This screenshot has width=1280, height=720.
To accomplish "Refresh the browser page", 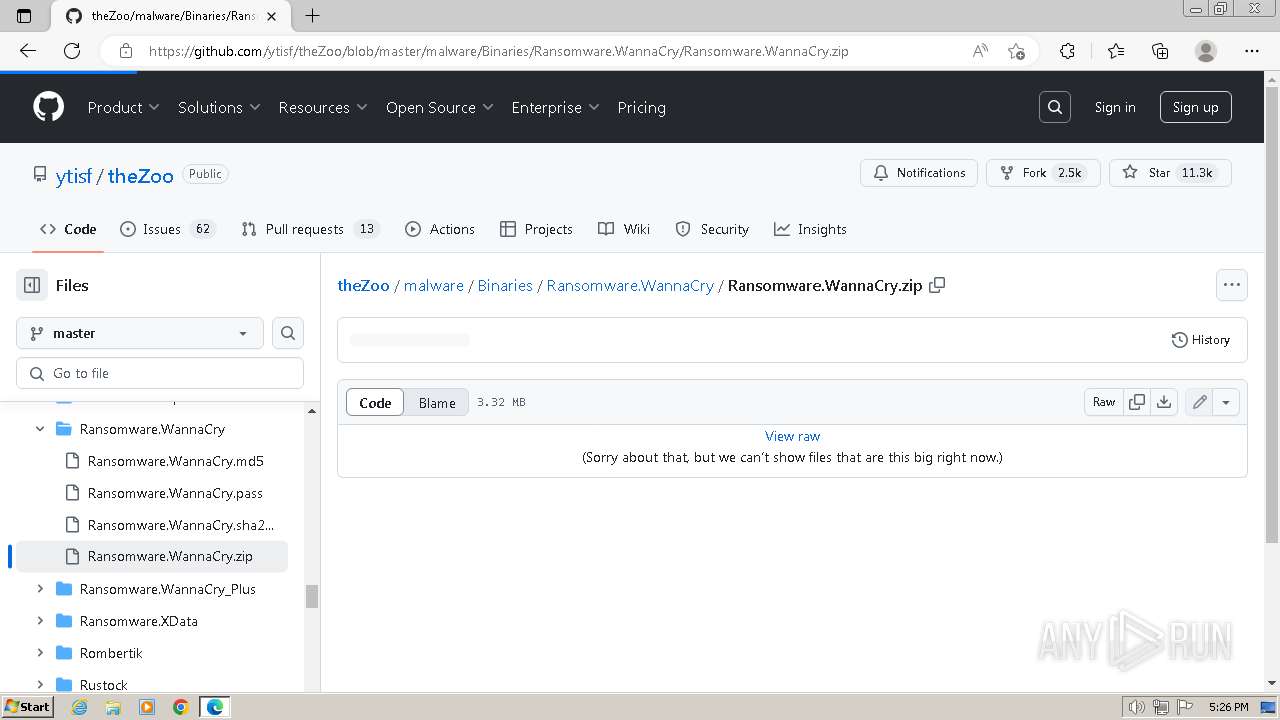I will pyautogui.click(x=72, y=51).
